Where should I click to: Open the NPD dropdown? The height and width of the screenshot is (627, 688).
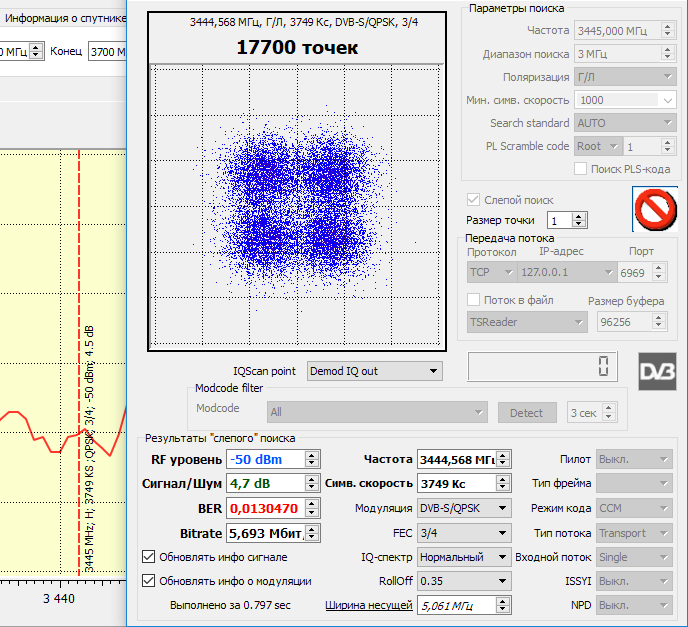(634, 605)
